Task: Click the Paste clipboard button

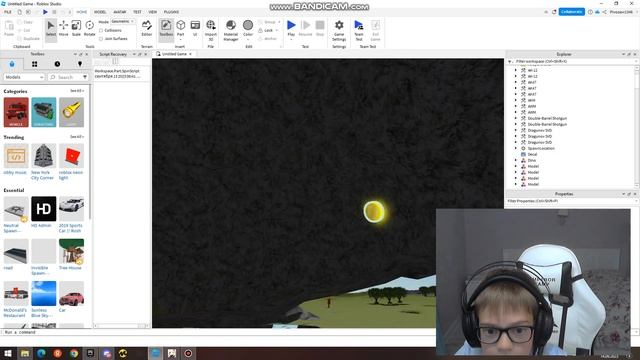Action: 9,29
